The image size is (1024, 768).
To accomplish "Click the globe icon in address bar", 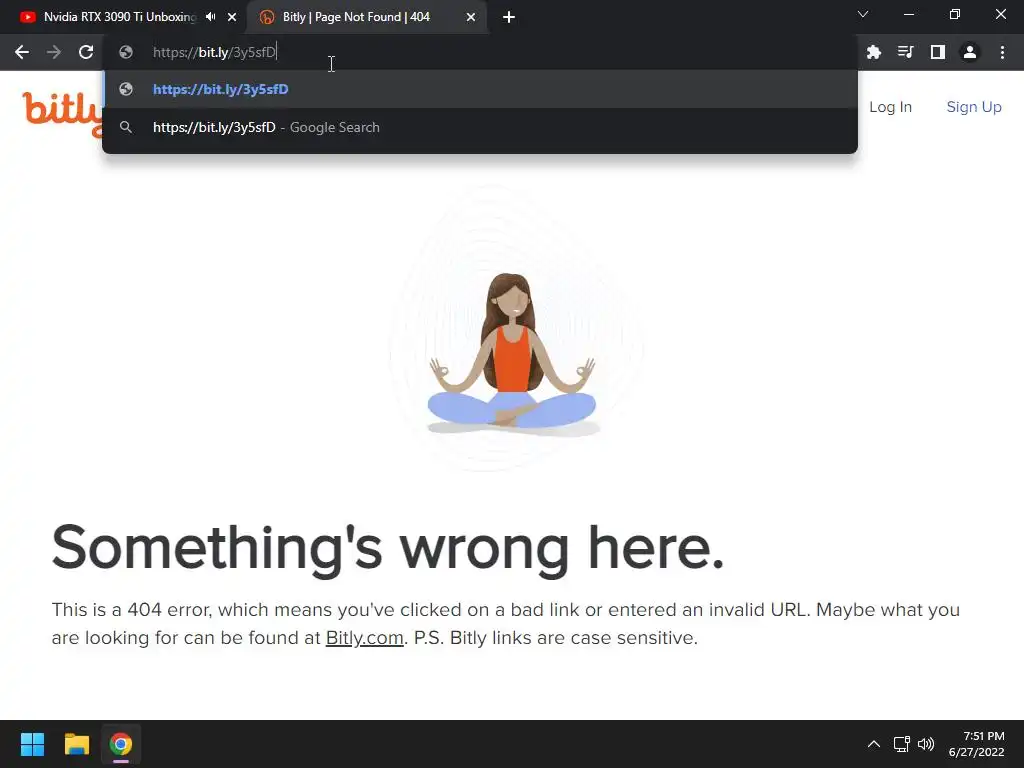I will coord(126,52).
